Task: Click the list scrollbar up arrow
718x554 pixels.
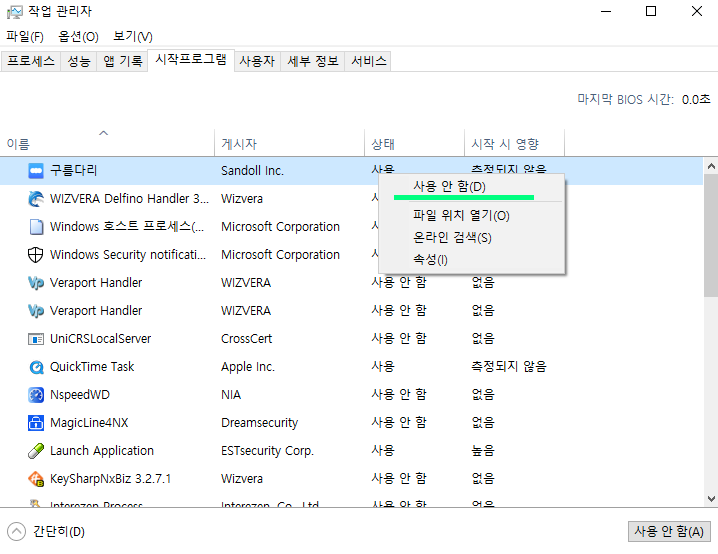Action: point(711,166)
